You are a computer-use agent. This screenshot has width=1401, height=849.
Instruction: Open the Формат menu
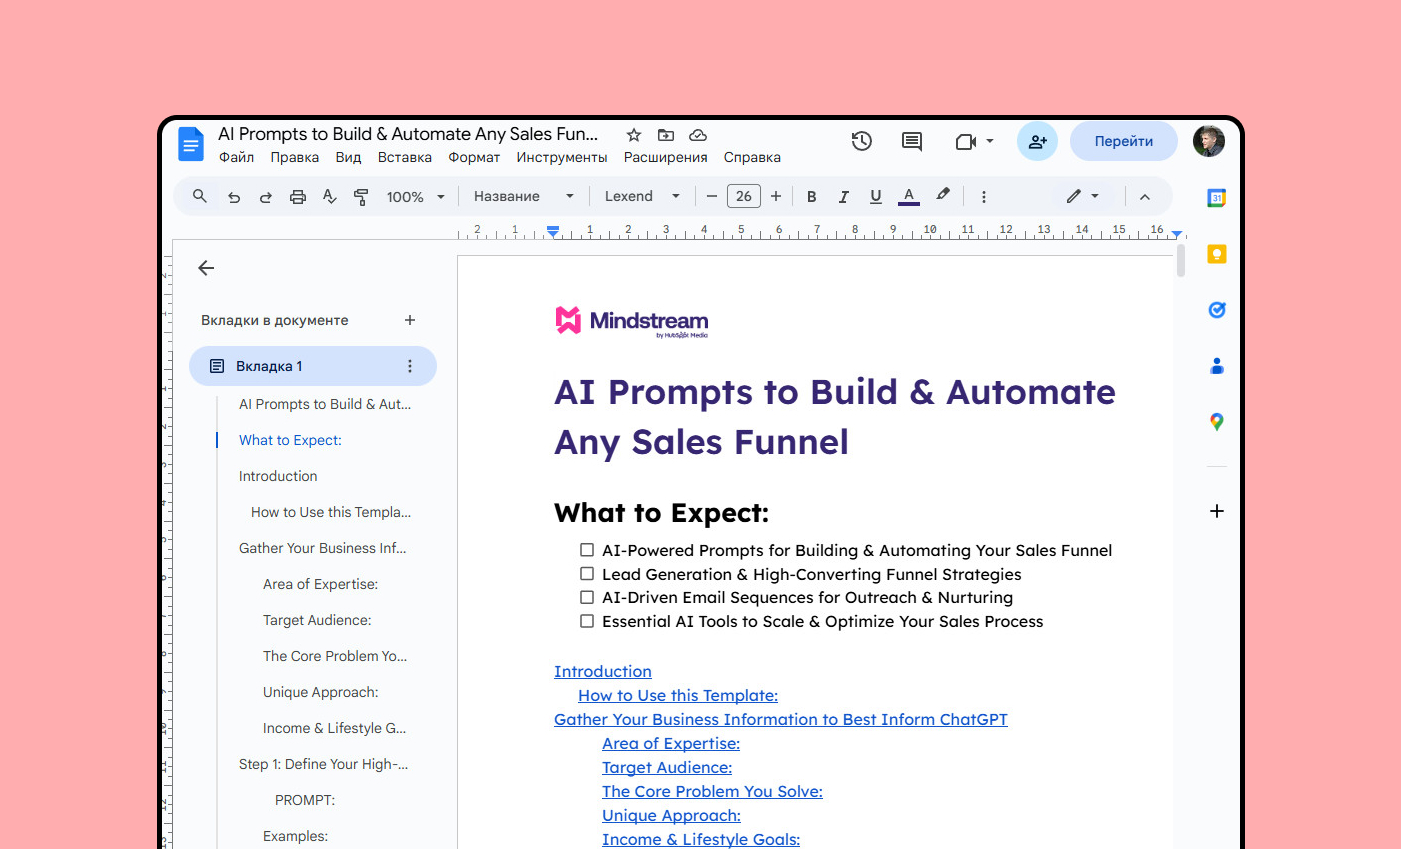[x=473, y=157]
